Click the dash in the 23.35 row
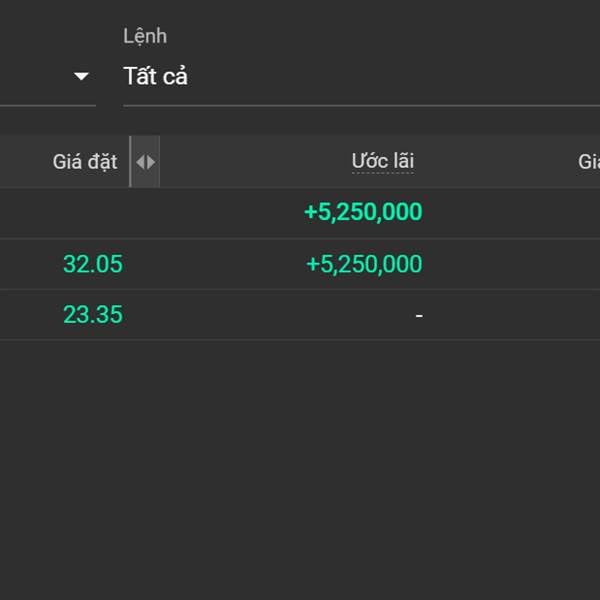Screen dimensions: 600x600 coord(419,315)
